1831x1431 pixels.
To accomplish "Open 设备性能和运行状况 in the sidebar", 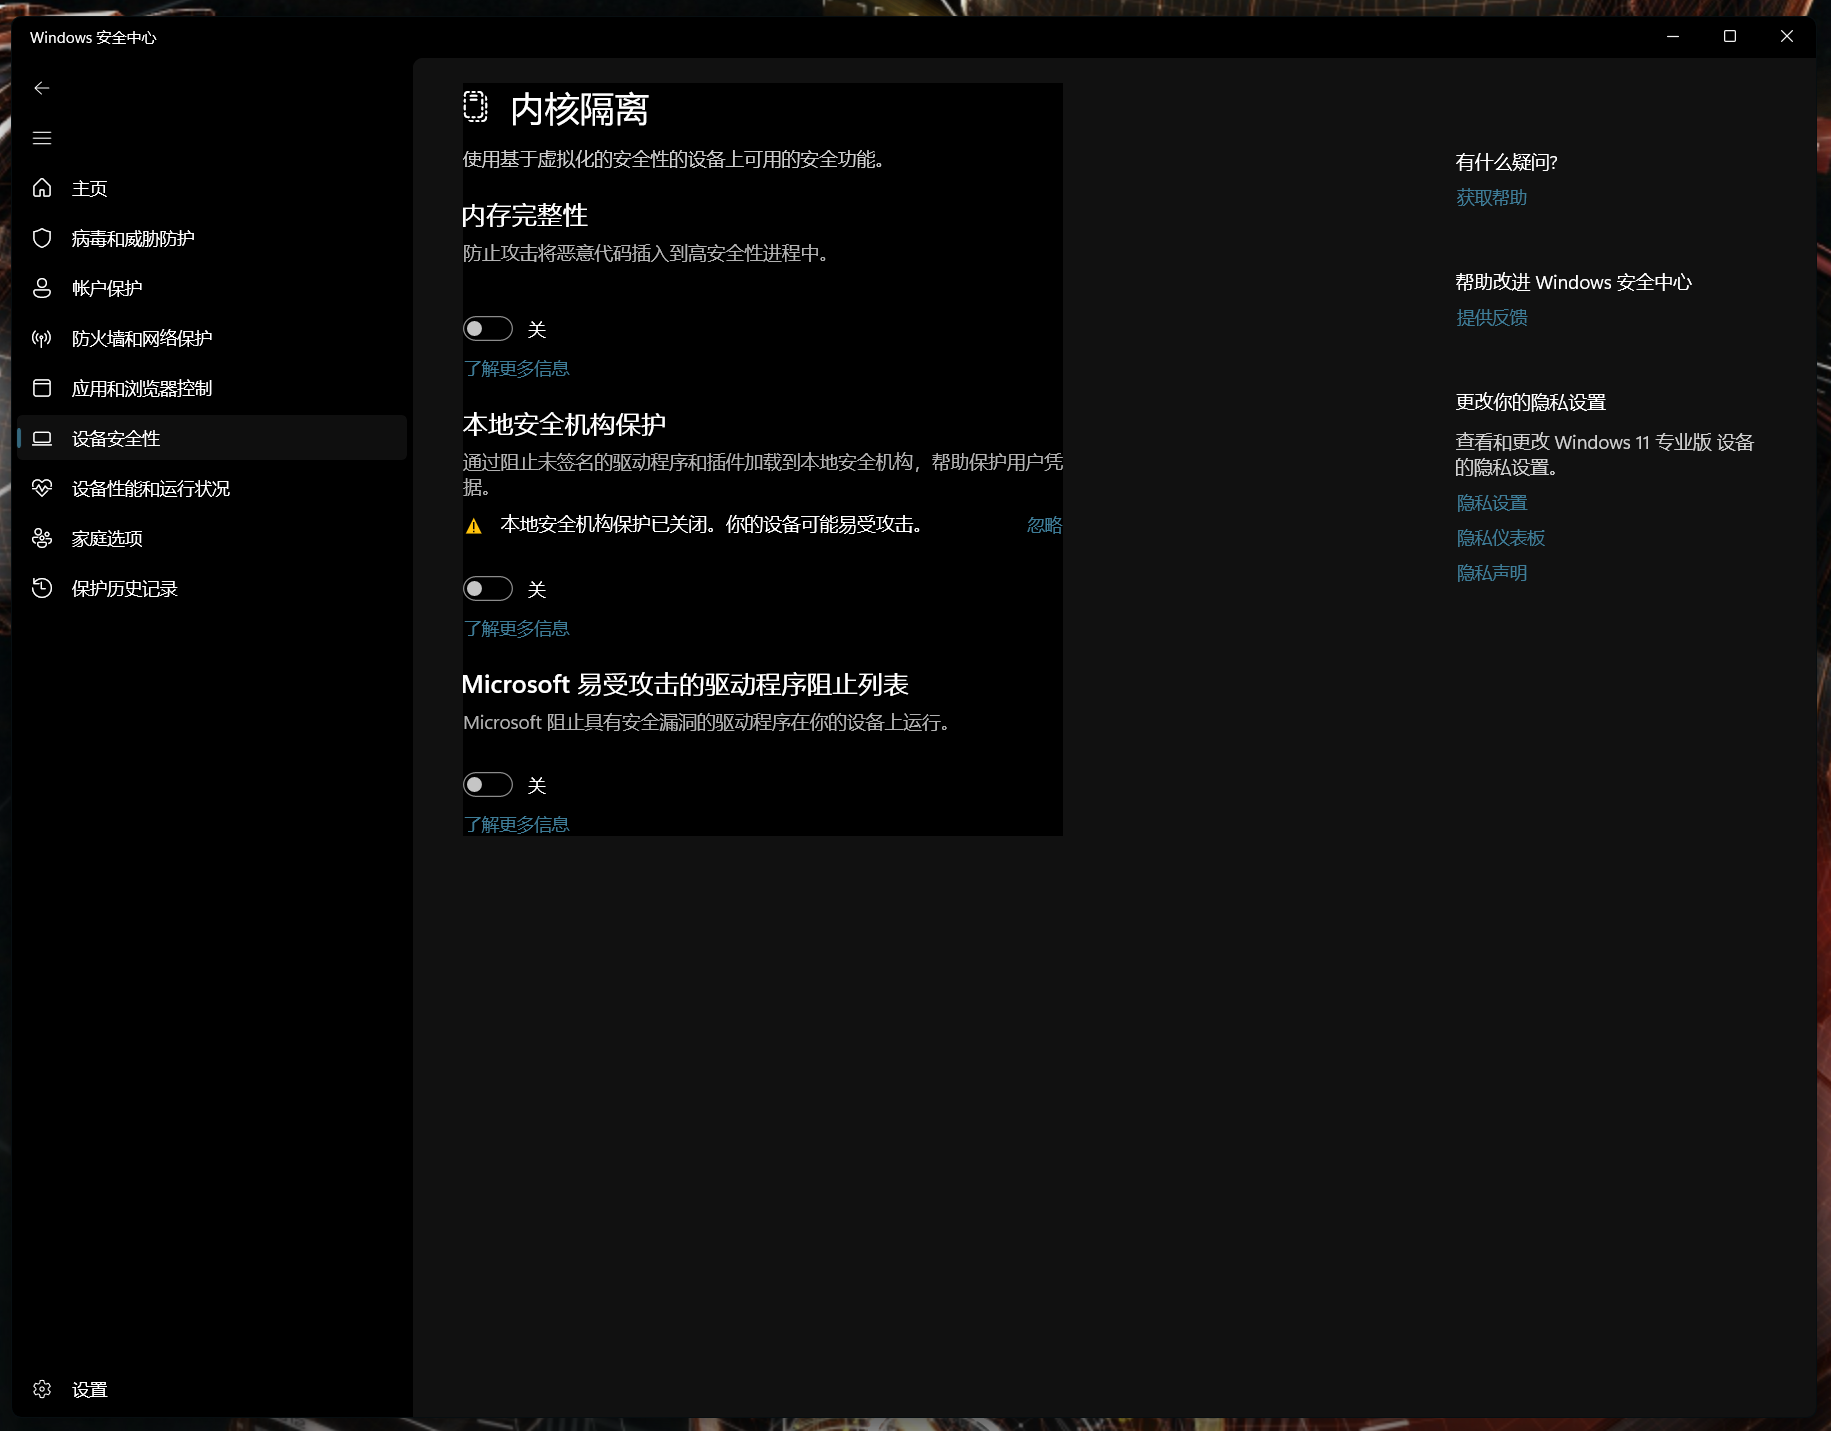I will tap(212, 488).
